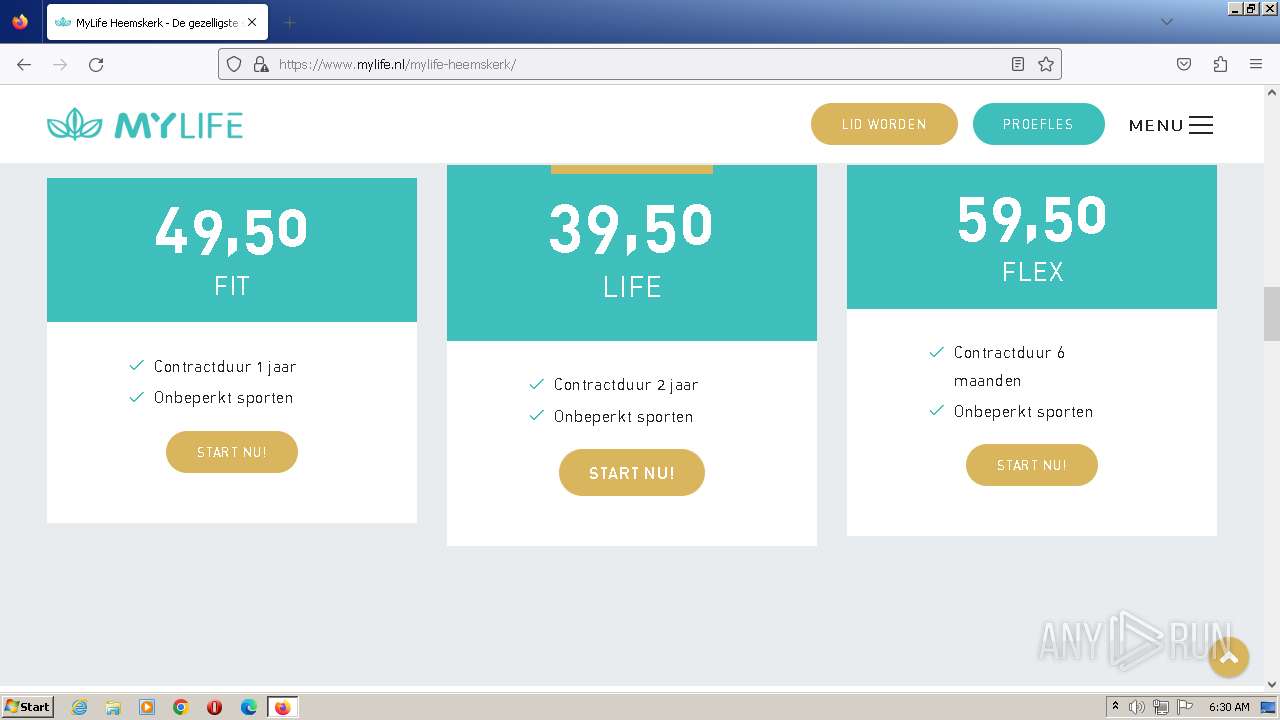
Task: Click 'Onbeperkt sporten' in FIT card
Action: pyautogui.click(x=223, y=398)
